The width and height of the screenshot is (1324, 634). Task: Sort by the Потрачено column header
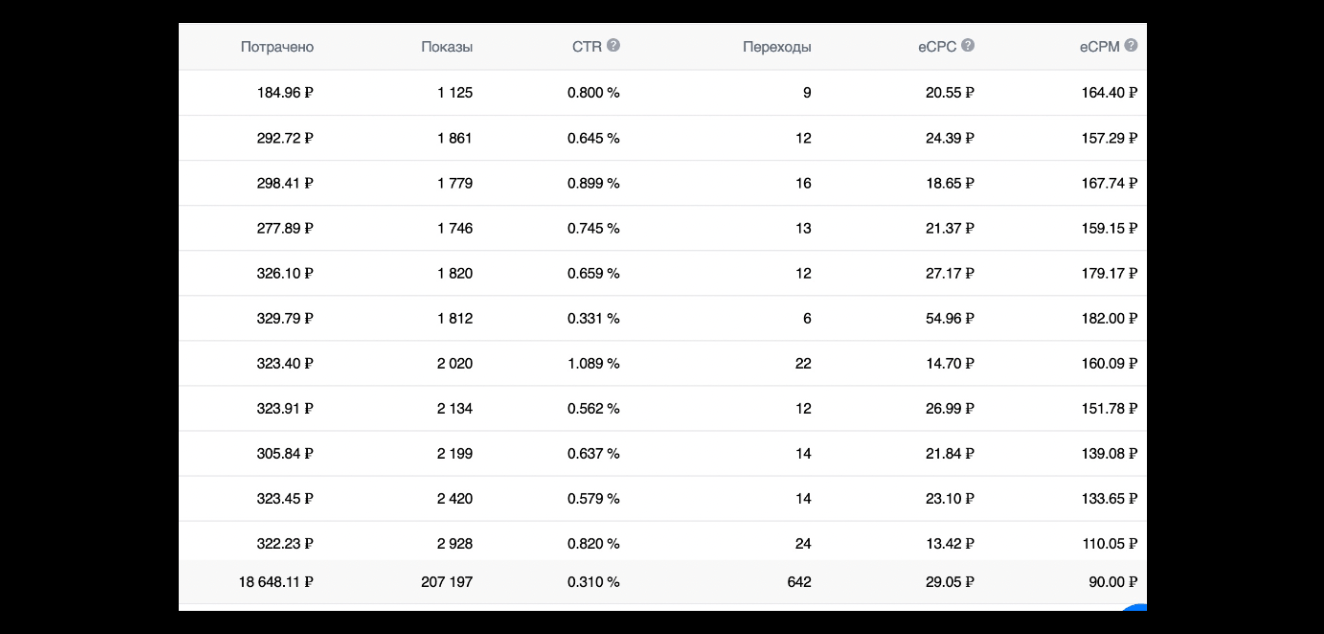coord(277,47)
